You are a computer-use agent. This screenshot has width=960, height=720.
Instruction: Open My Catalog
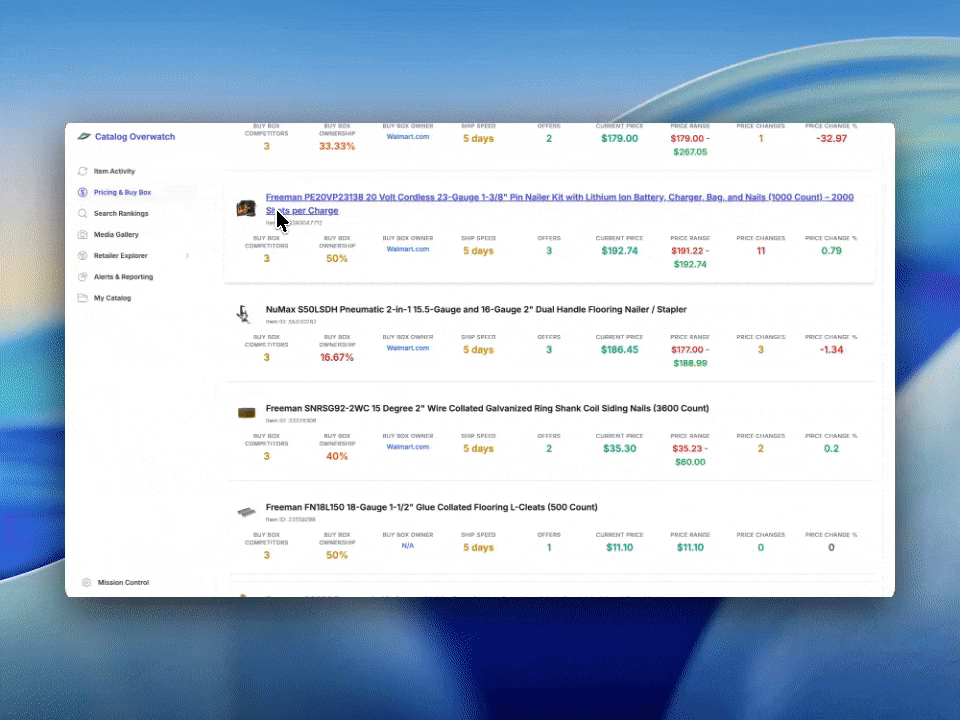tap(112, 298)
